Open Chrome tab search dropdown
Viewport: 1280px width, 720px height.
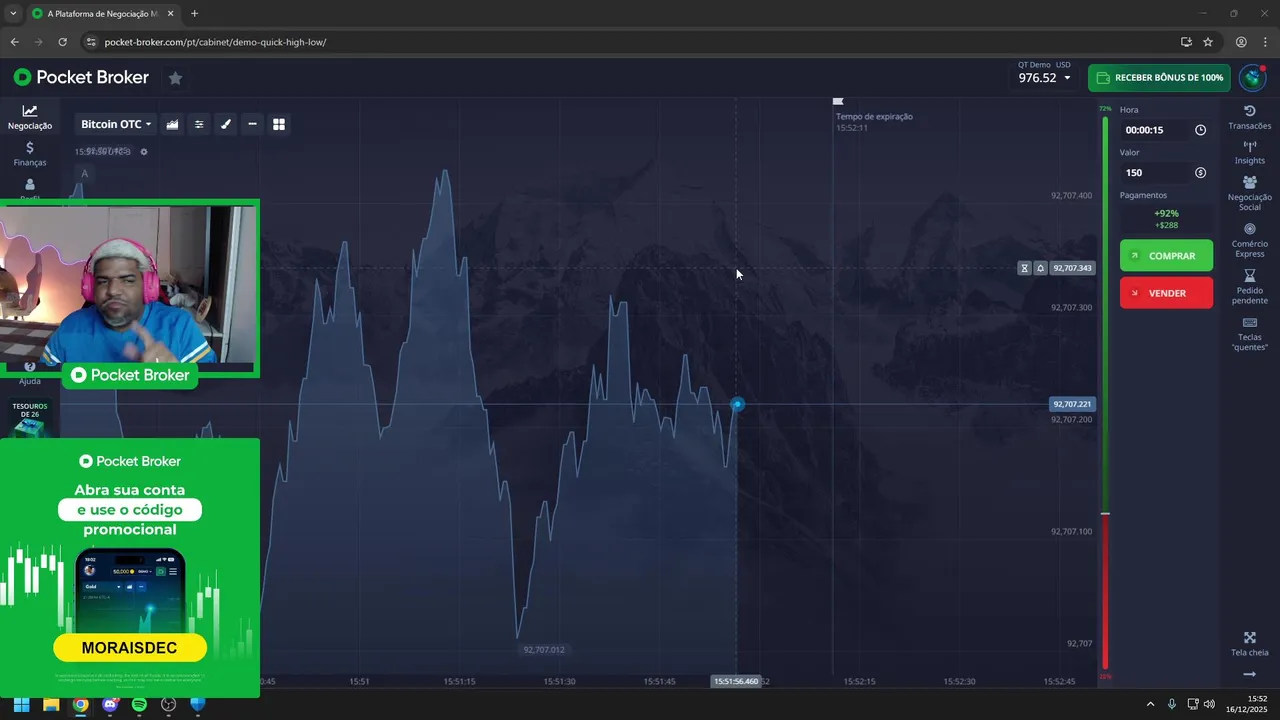(13, 14)
